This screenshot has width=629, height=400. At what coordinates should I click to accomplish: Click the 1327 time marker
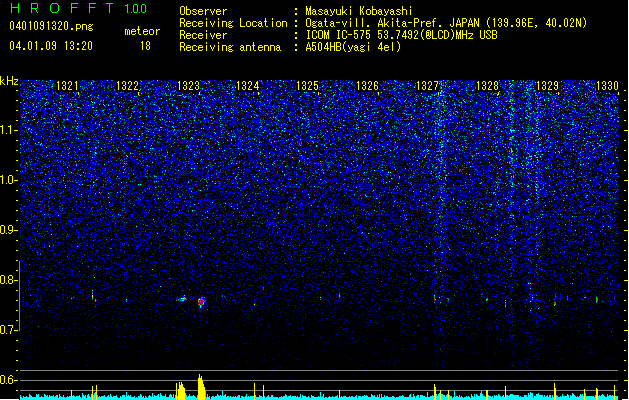pyautogui.click(x=428, y=86)
